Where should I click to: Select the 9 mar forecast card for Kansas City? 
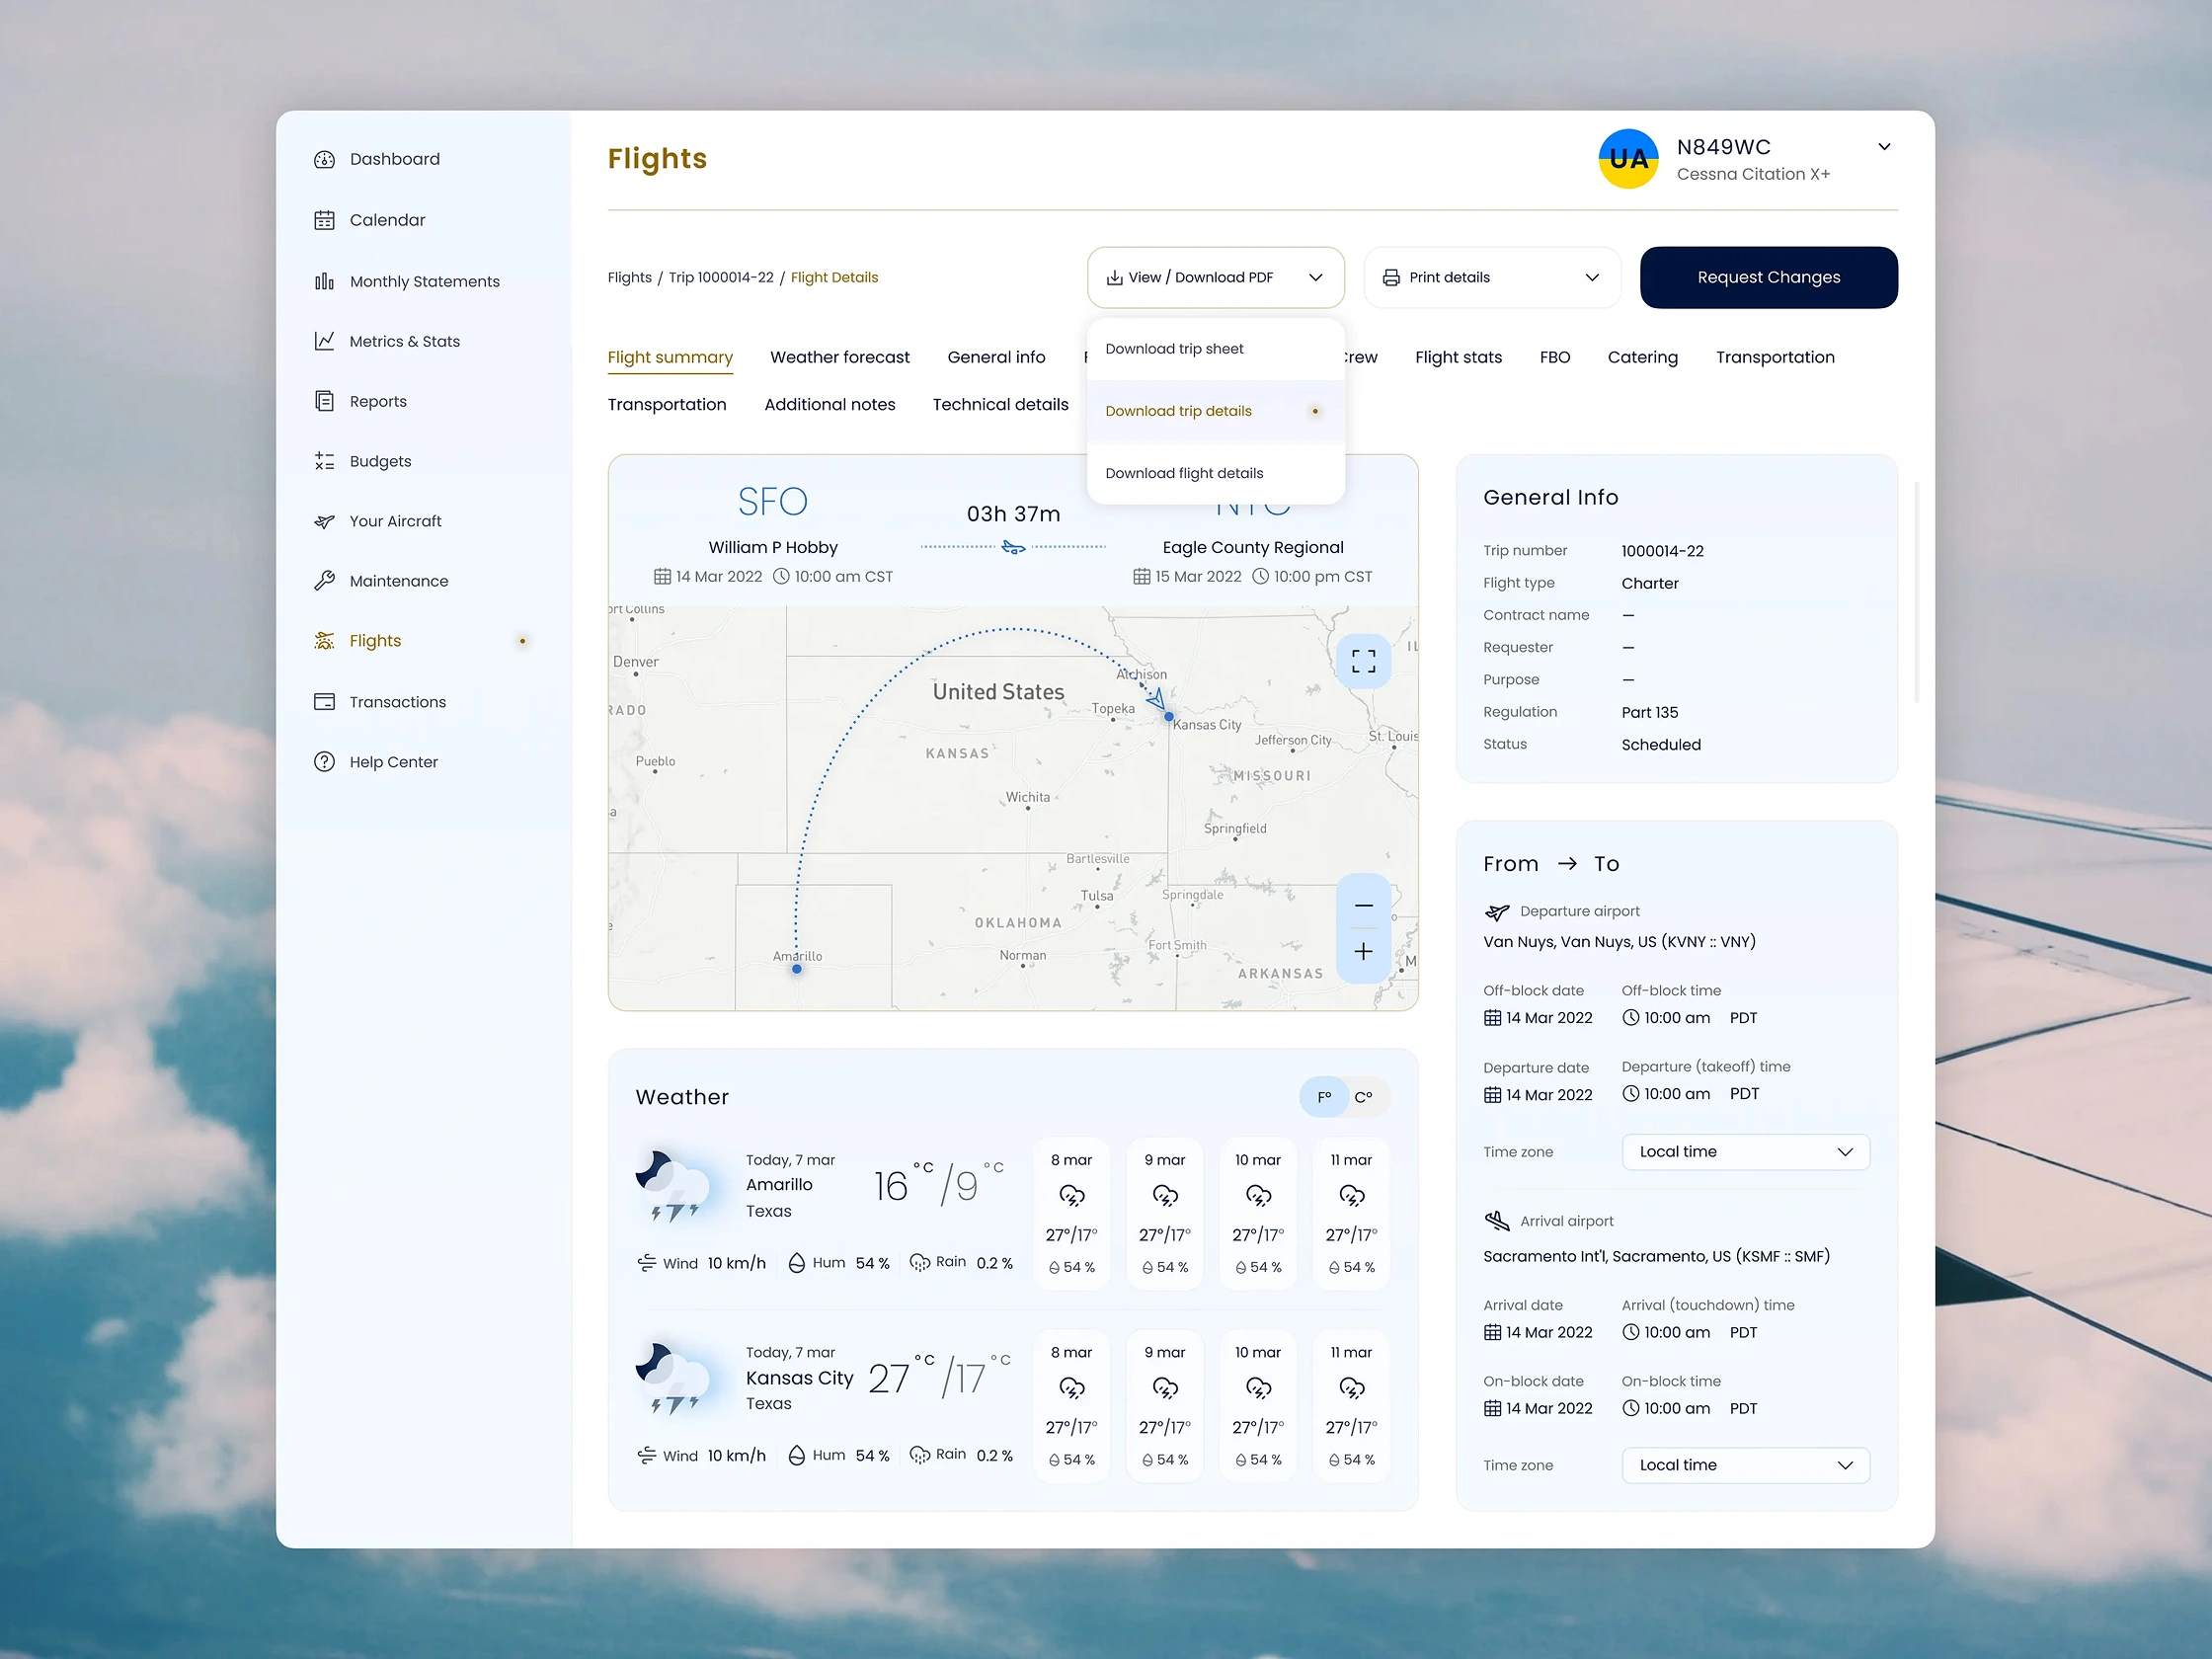[1164, 1405]
